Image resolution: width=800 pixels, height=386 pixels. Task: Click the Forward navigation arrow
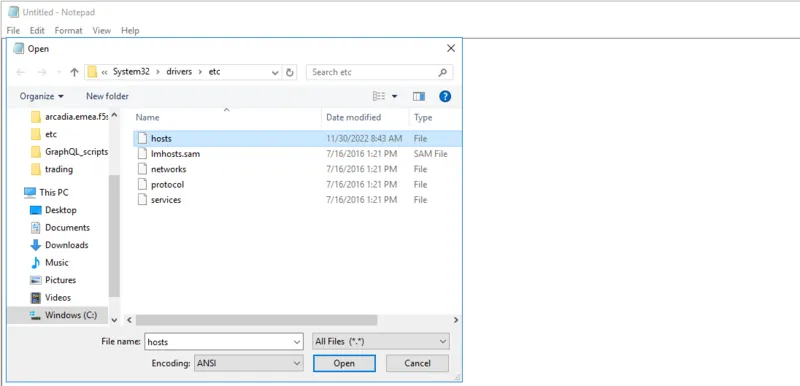tap(42, 72)
